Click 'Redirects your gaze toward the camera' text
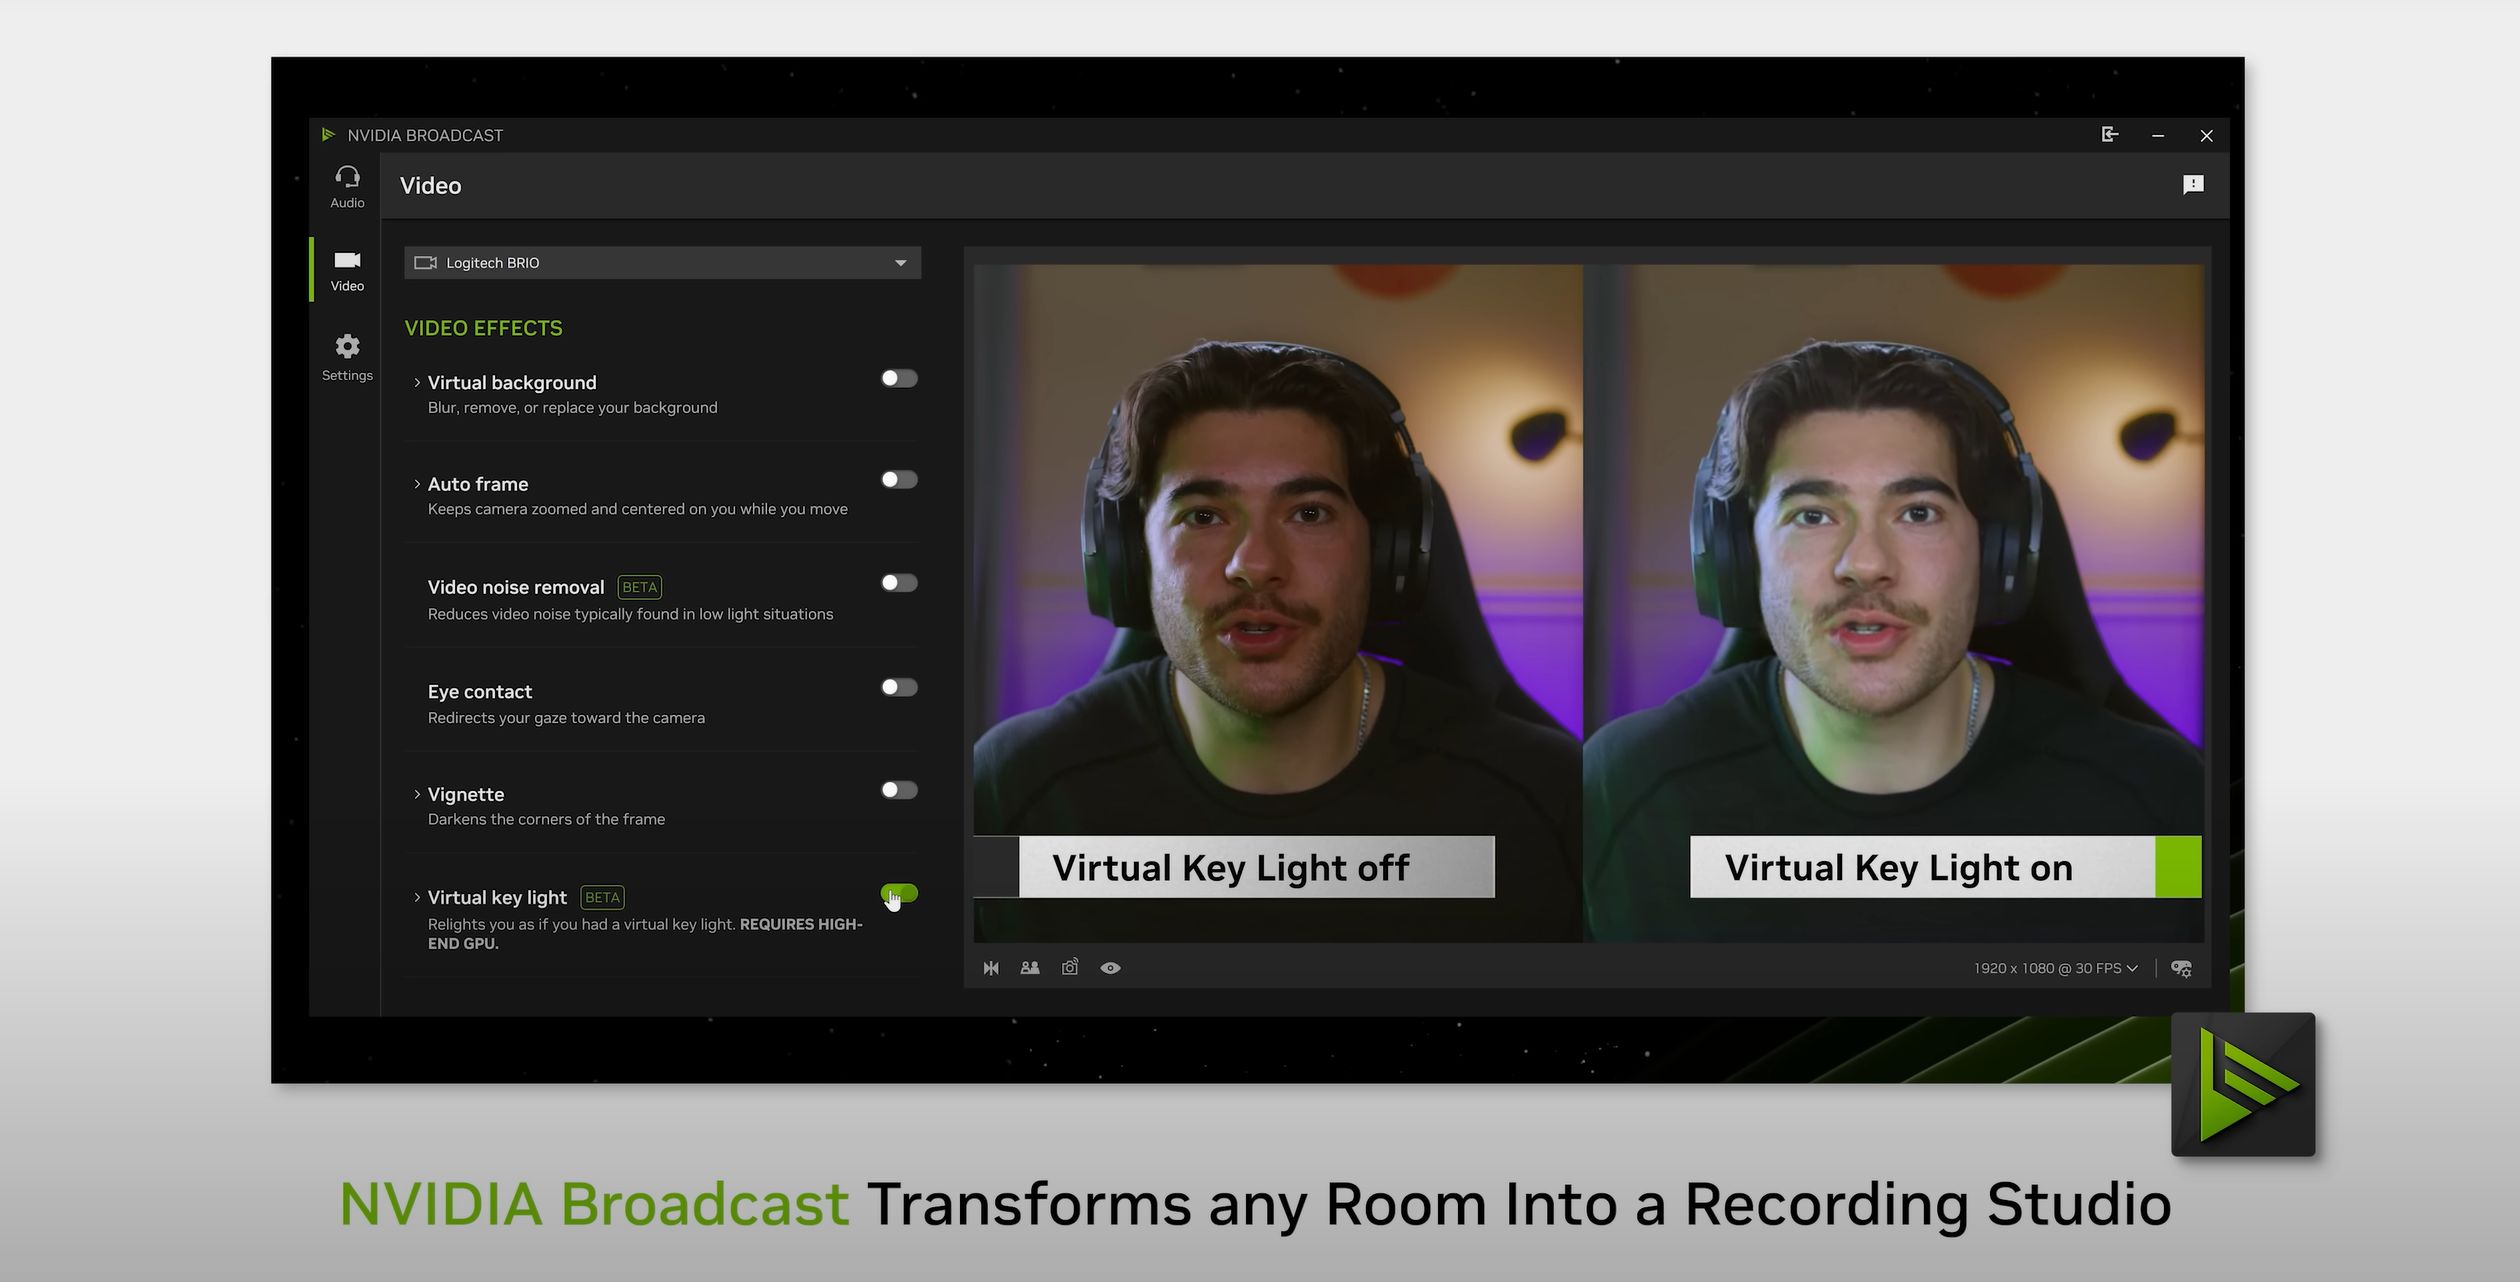2520x1282 pixels. (566, 718)
